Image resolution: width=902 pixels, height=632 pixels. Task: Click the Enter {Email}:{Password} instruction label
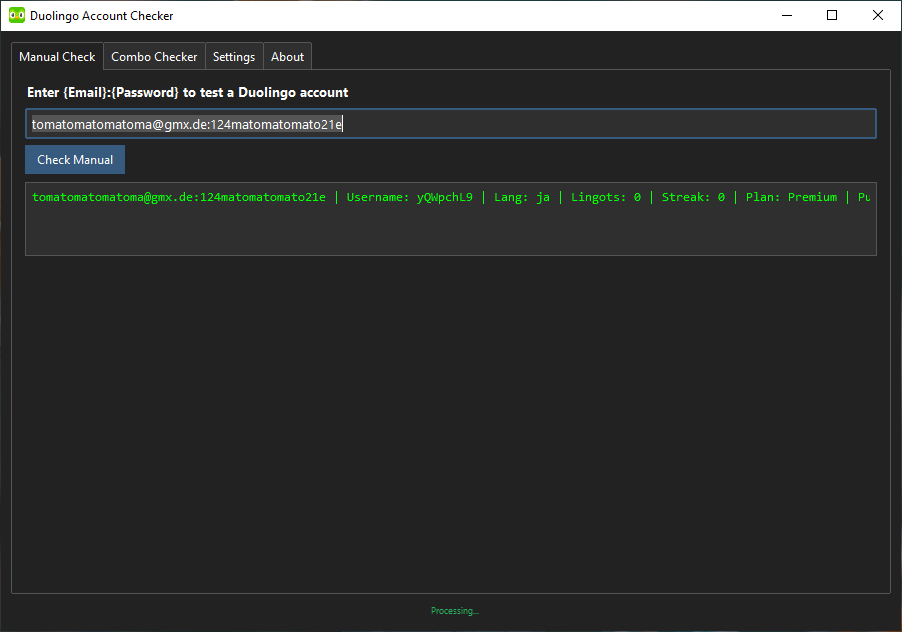pos(188,93)
